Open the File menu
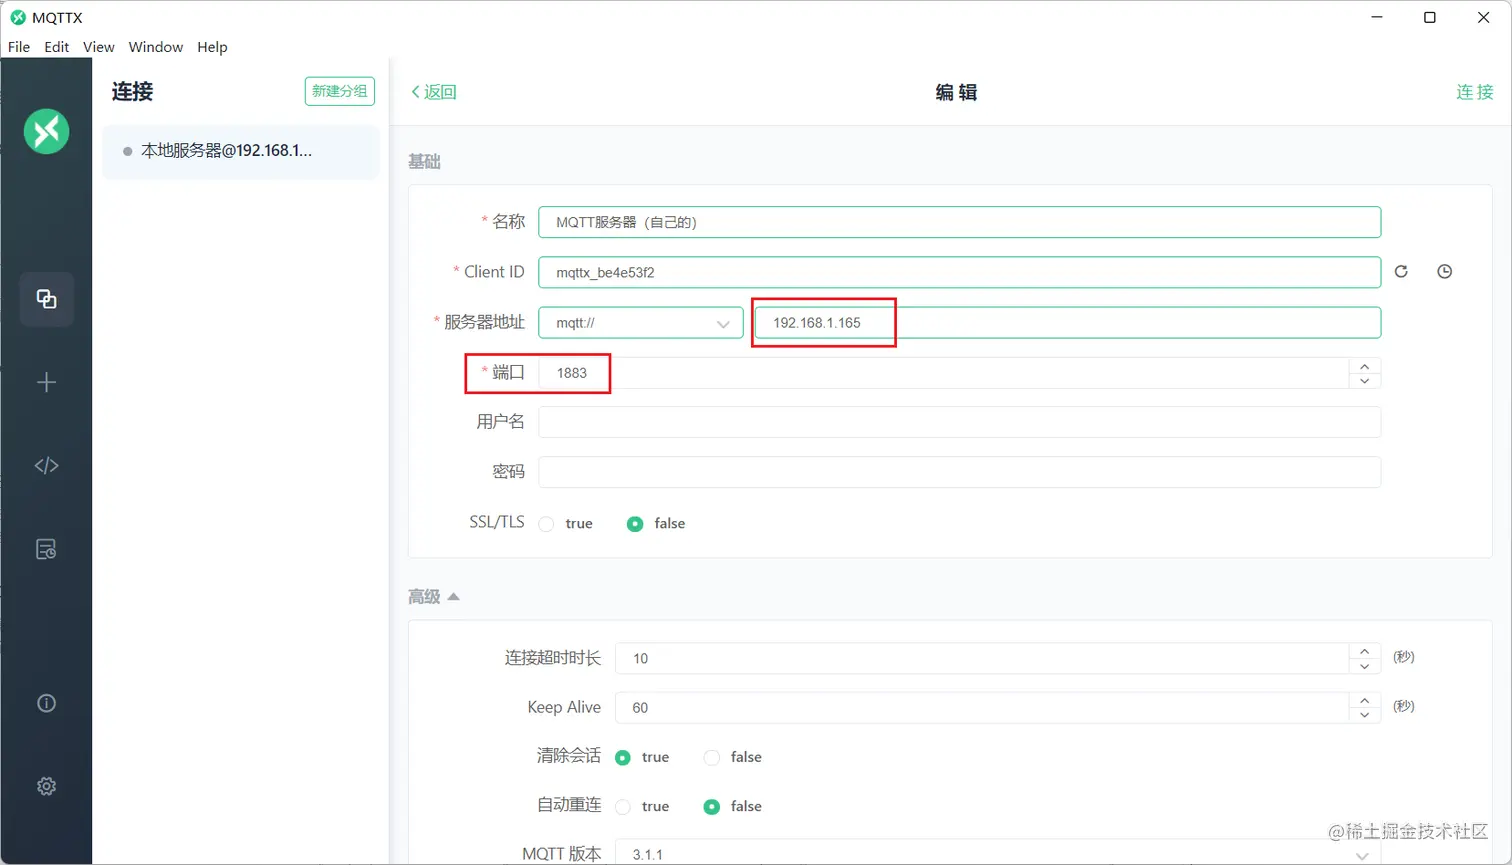This screenshot has height=865, width=1512. (19, 47)
